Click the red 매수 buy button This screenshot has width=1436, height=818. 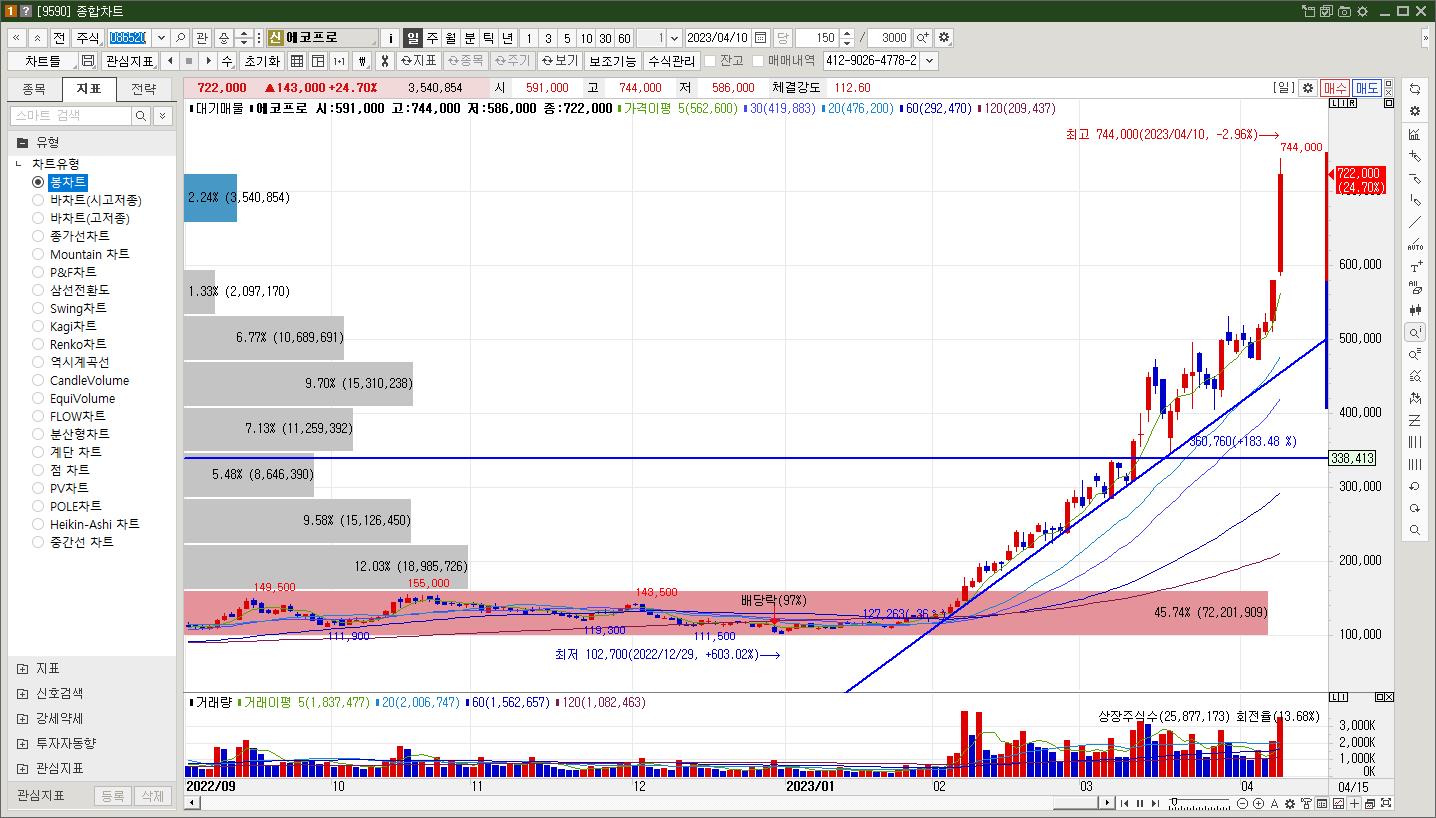(x=1335, y=88)
